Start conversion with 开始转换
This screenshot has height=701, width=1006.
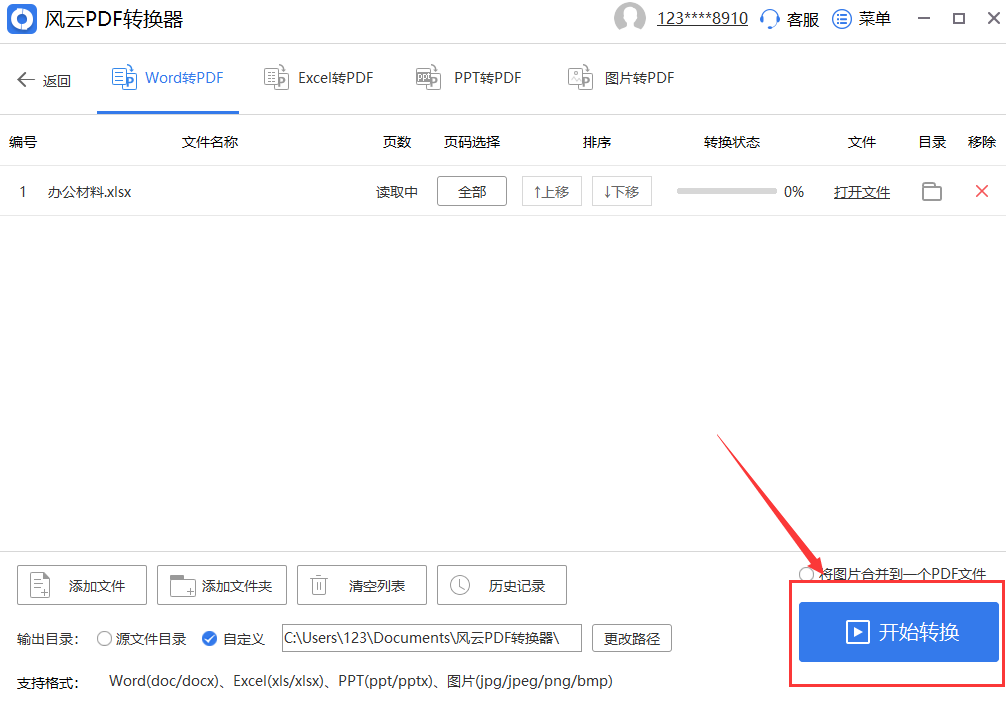click(x=898, y=632)
